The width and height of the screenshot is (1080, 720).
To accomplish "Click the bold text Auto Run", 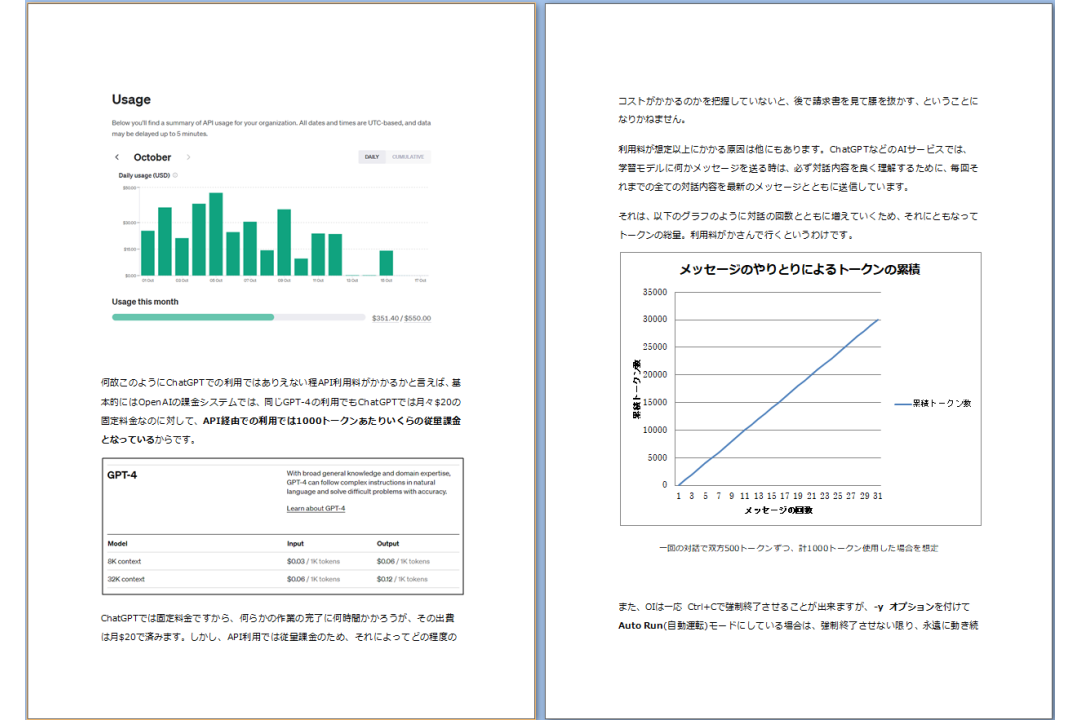I will point(640,626).
